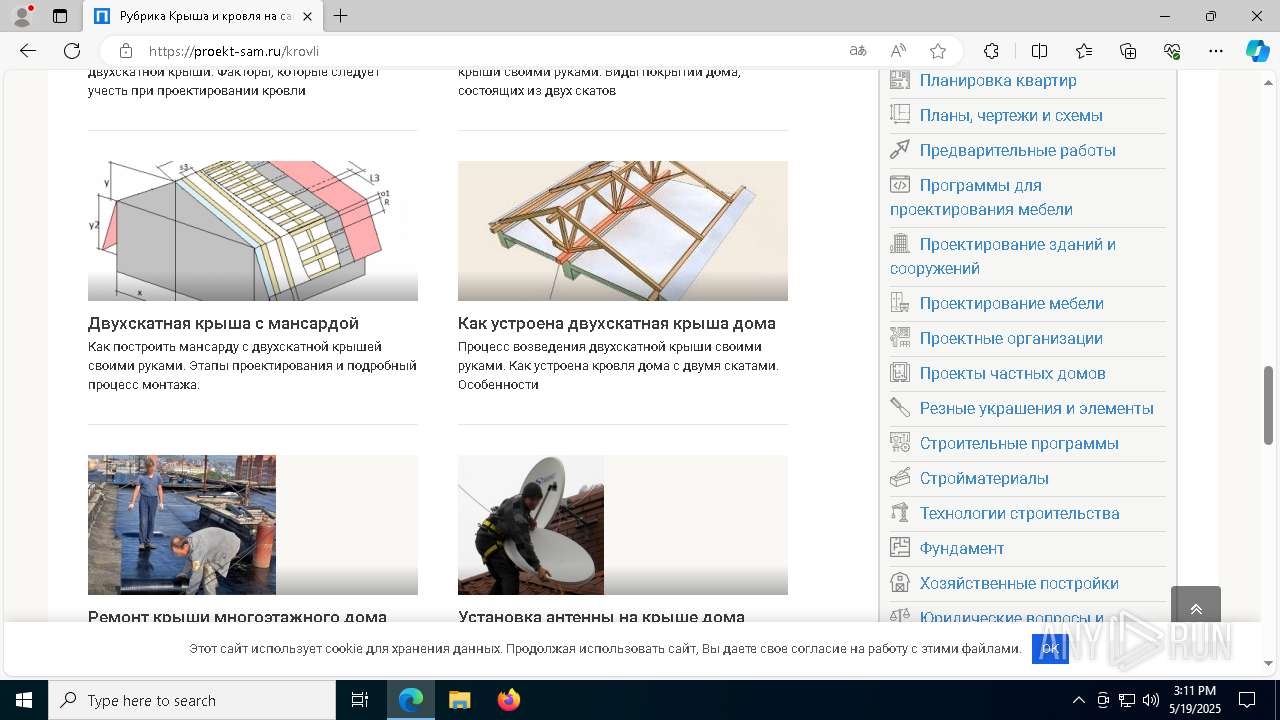Open article Установка антенны на крыше дома
Viewport: 1280px width, 720px height.
(601, 617)
